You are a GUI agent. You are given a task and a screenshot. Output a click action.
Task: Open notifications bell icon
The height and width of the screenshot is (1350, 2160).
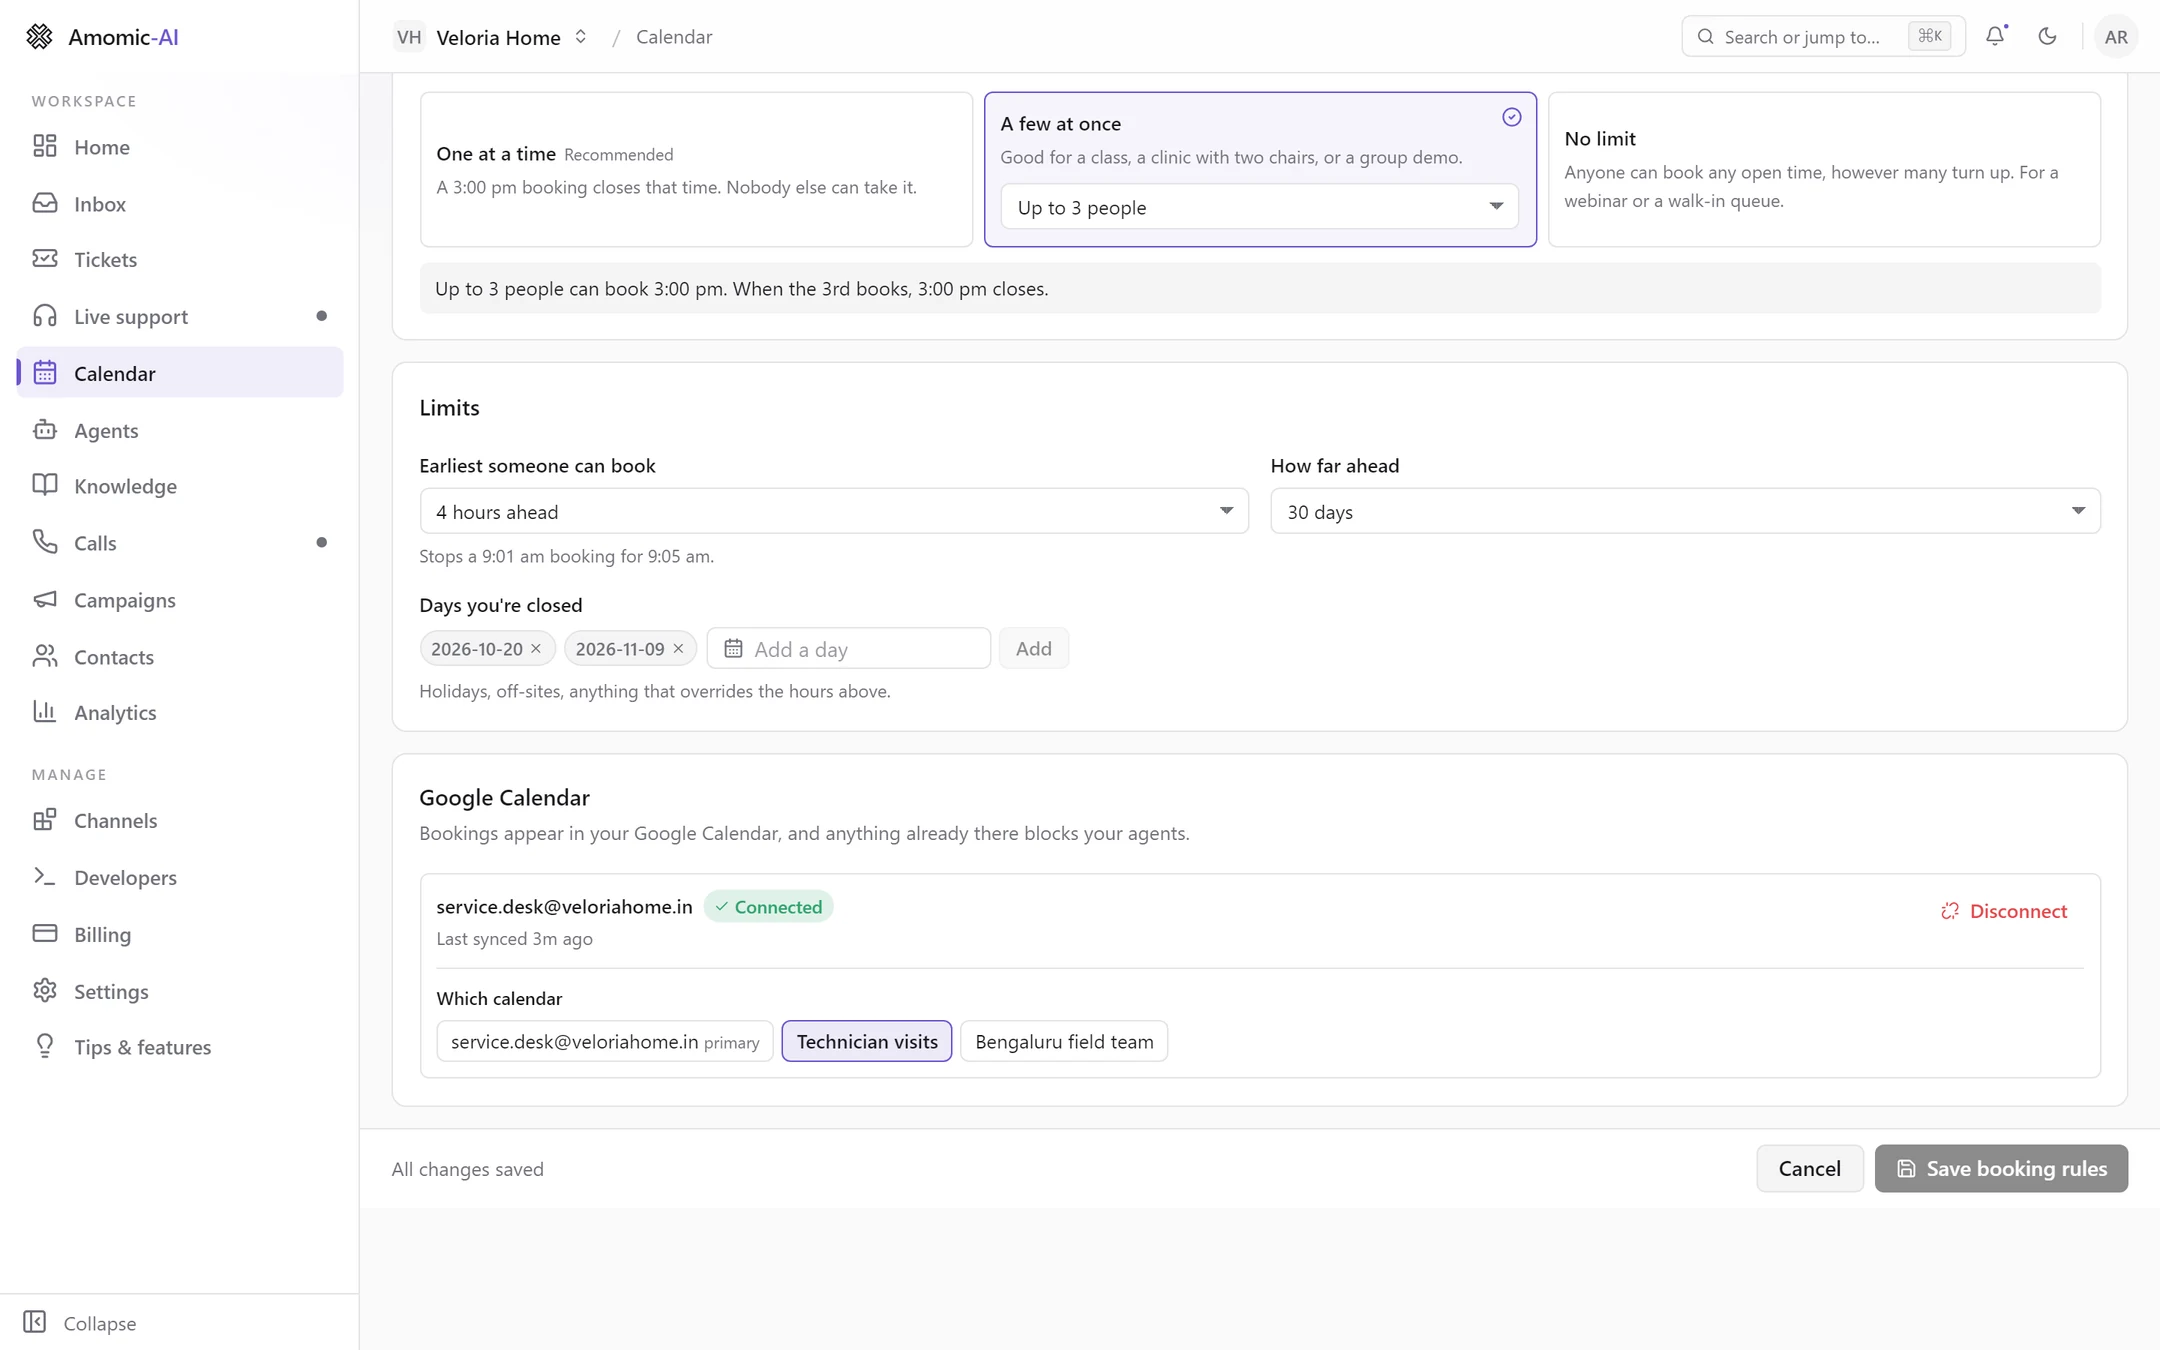[x=1995, y=36]
